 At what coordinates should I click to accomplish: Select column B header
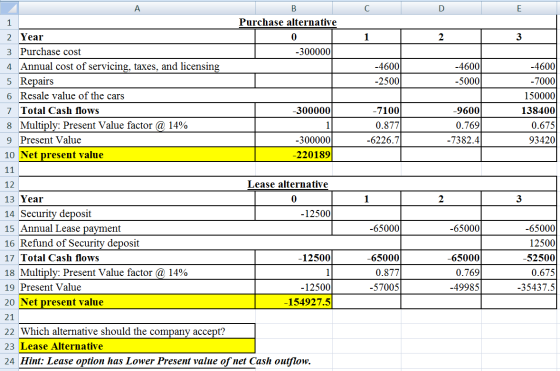click(294, 8)
